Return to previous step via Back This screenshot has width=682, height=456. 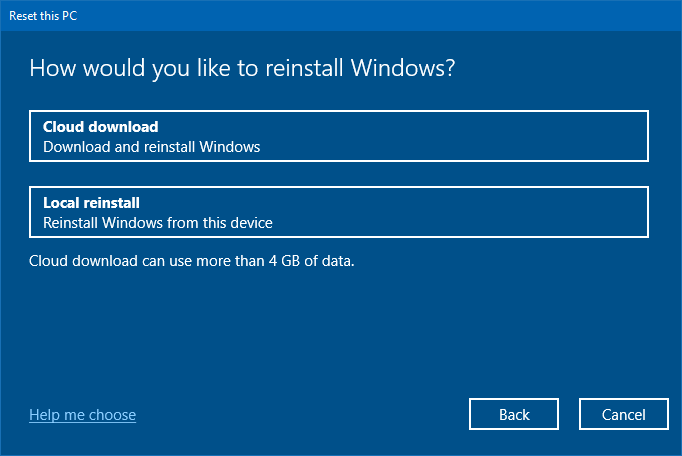(514, 414)
